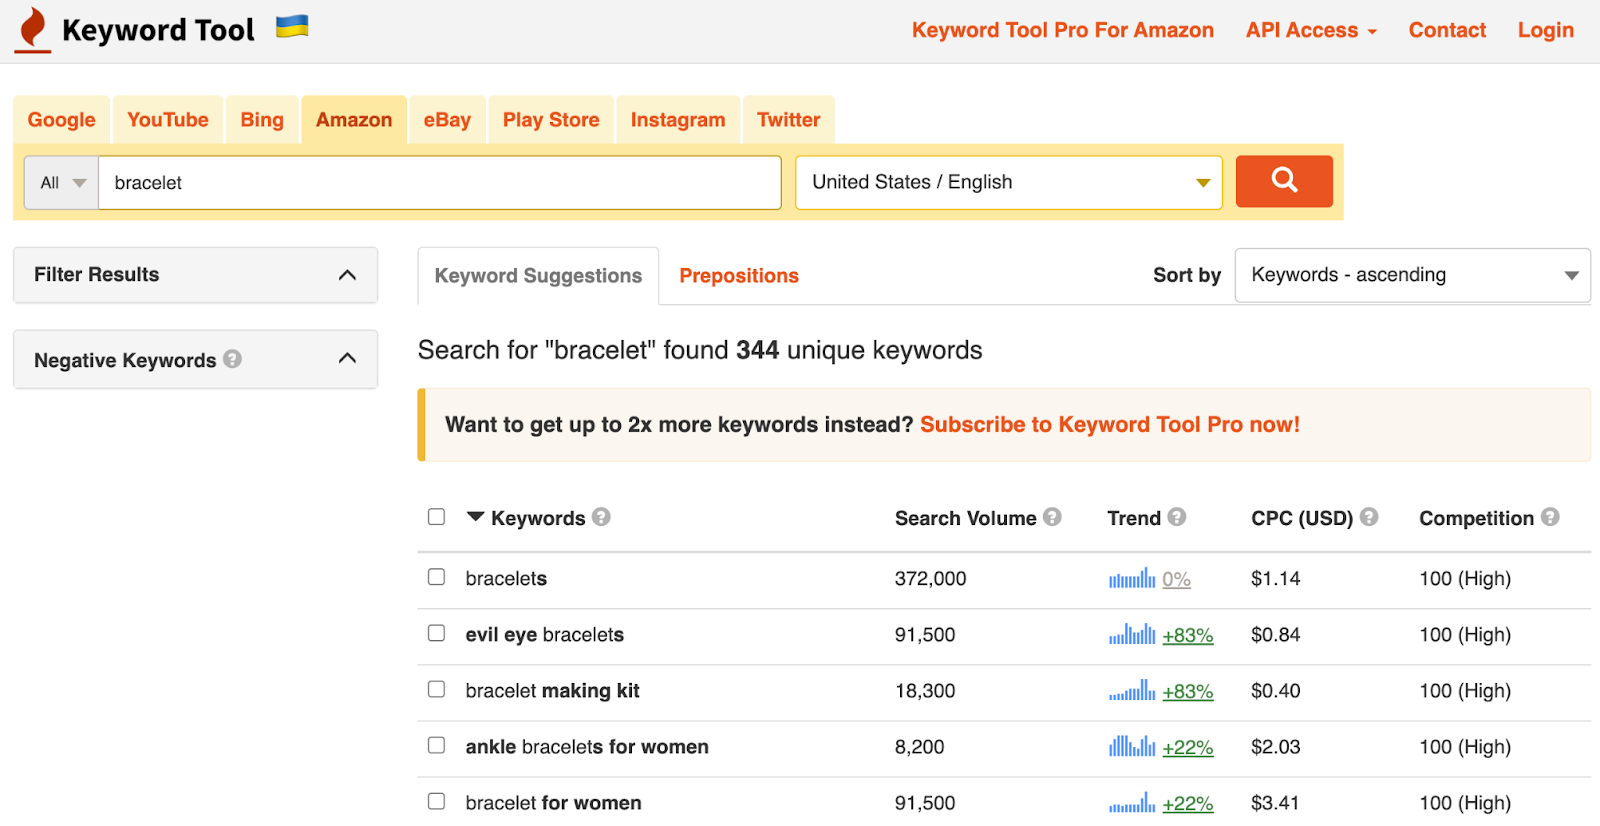Click the Trend column header

pyautogui.click(x=1134, y=518)
